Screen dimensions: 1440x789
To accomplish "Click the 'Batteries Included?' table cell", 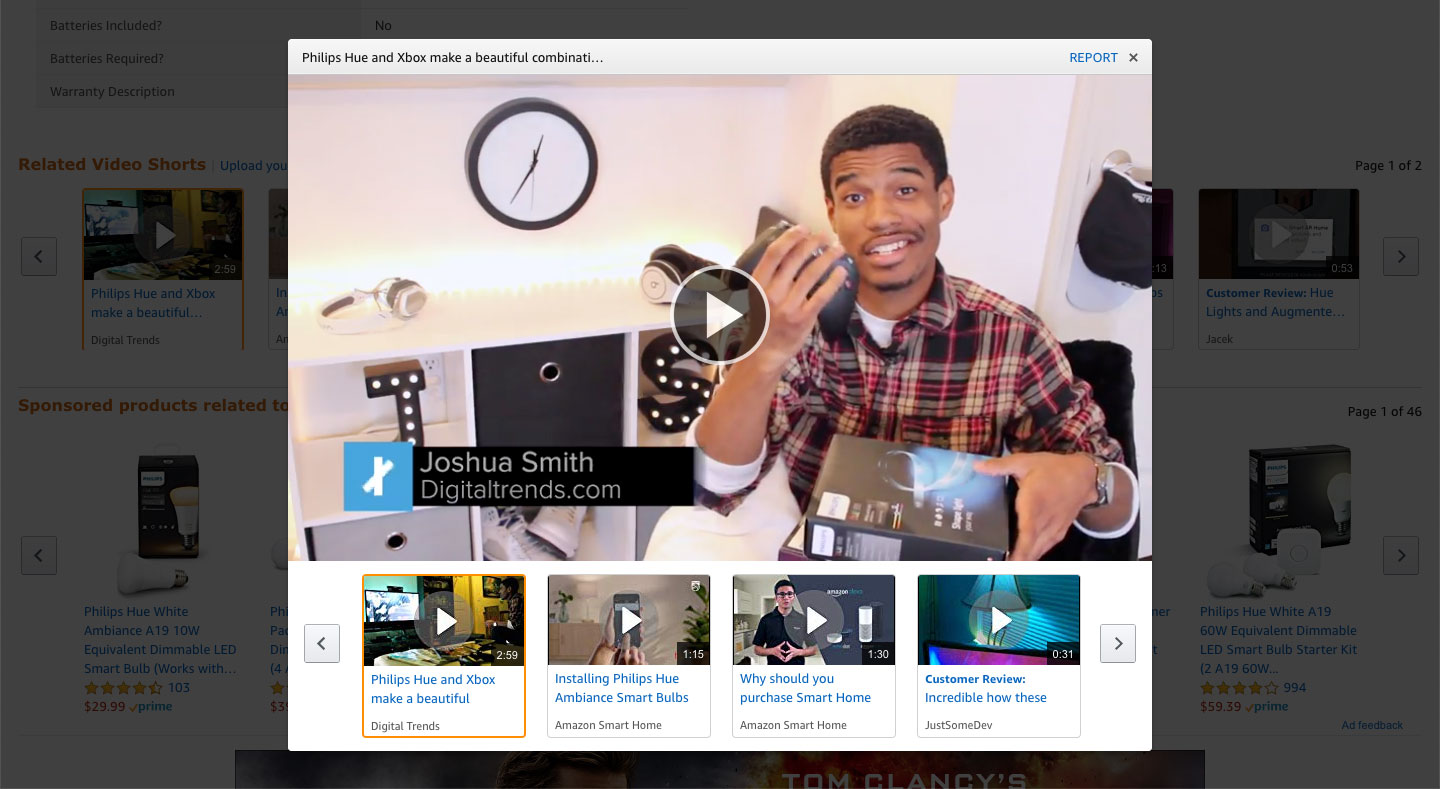I will point(198,25).
